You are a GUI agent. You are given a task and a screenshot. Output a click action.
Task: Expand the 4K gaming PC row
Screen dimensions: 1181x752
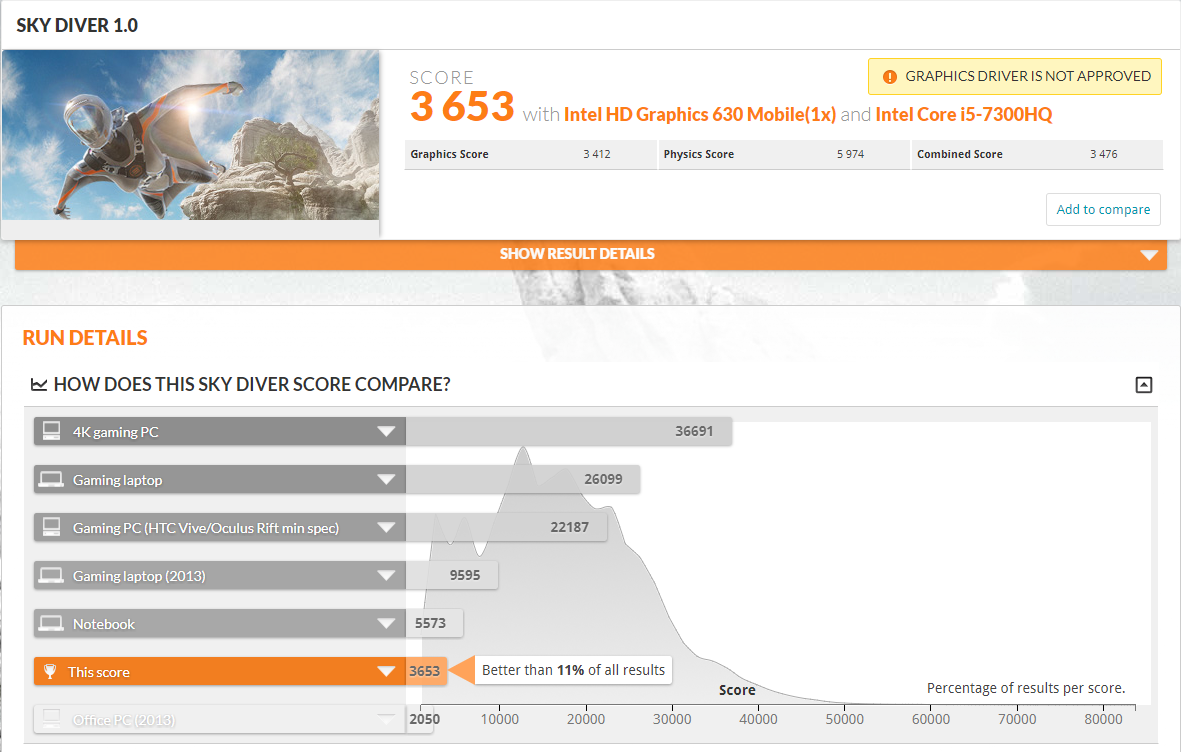[x=386, y=432]
